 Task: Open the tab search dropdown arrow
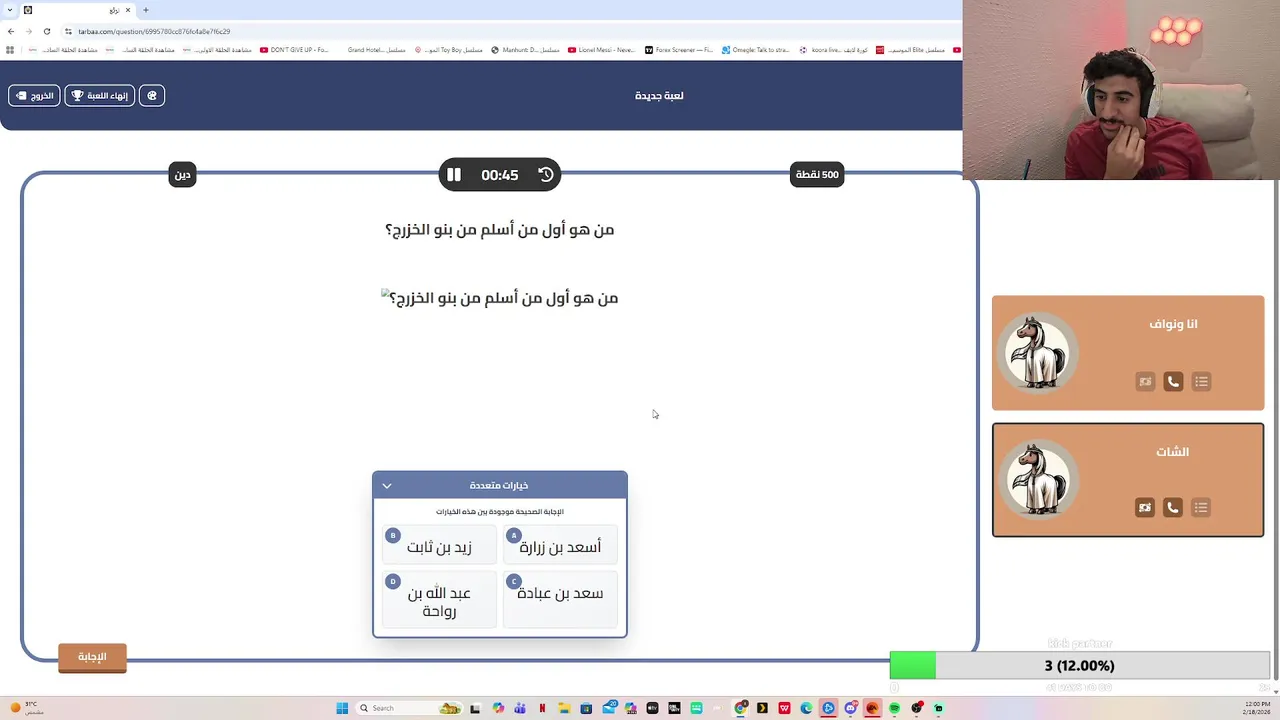coord(10,10)
